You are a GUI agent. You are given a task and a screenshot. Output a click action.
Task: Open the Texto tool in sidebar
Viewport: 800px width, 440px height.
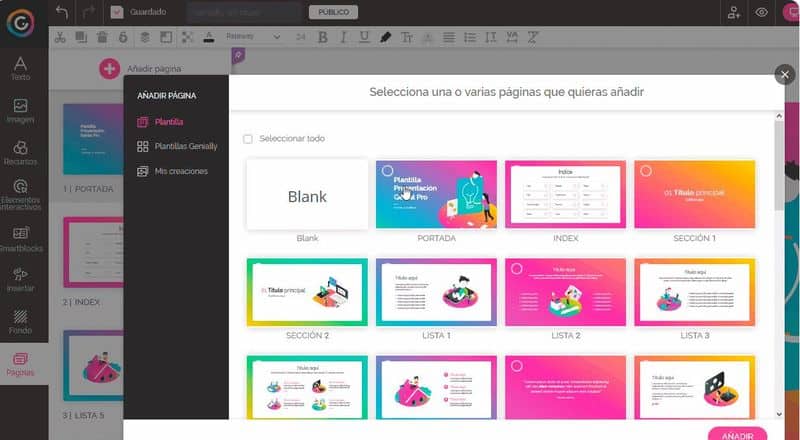click(20, 68)
